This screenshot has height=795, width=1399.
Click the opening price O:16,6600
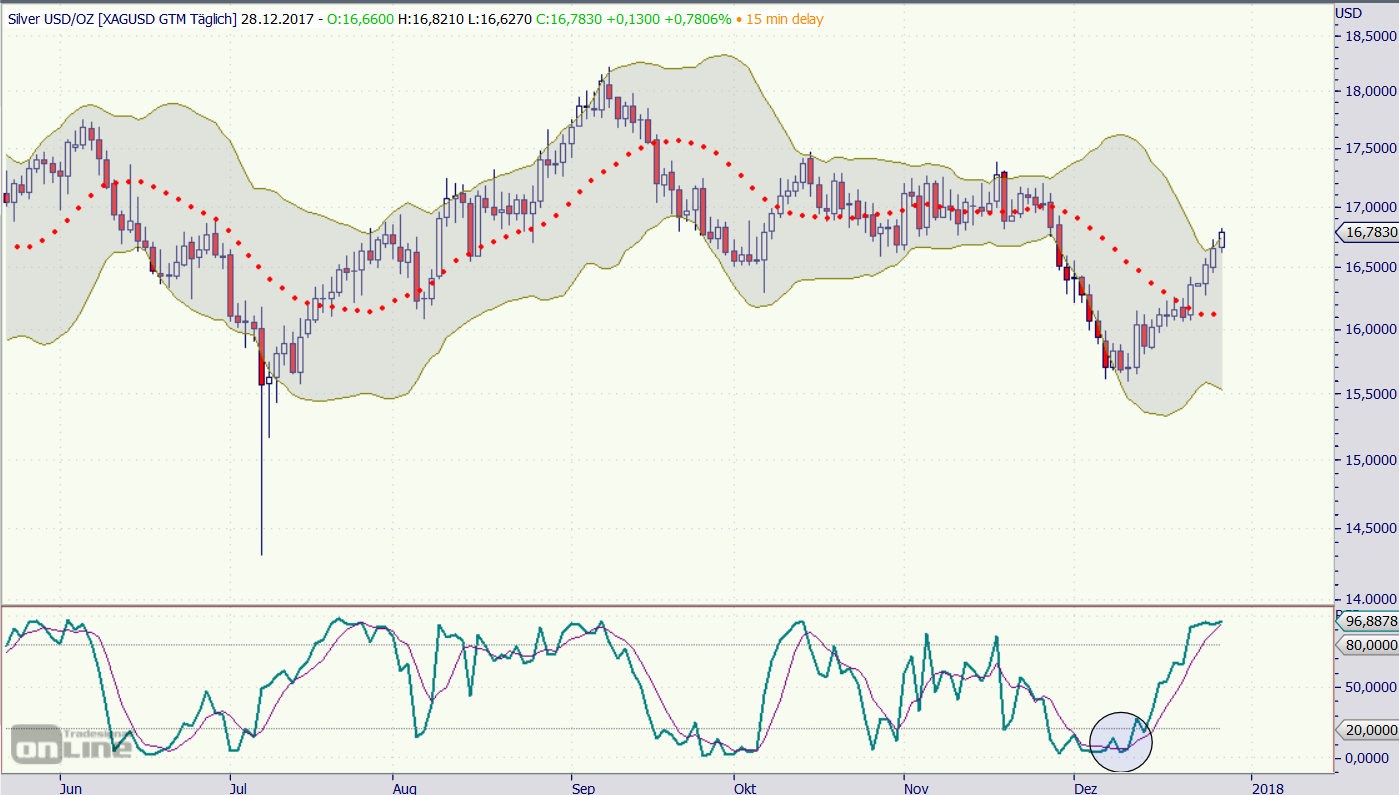(x=359, y=19)
